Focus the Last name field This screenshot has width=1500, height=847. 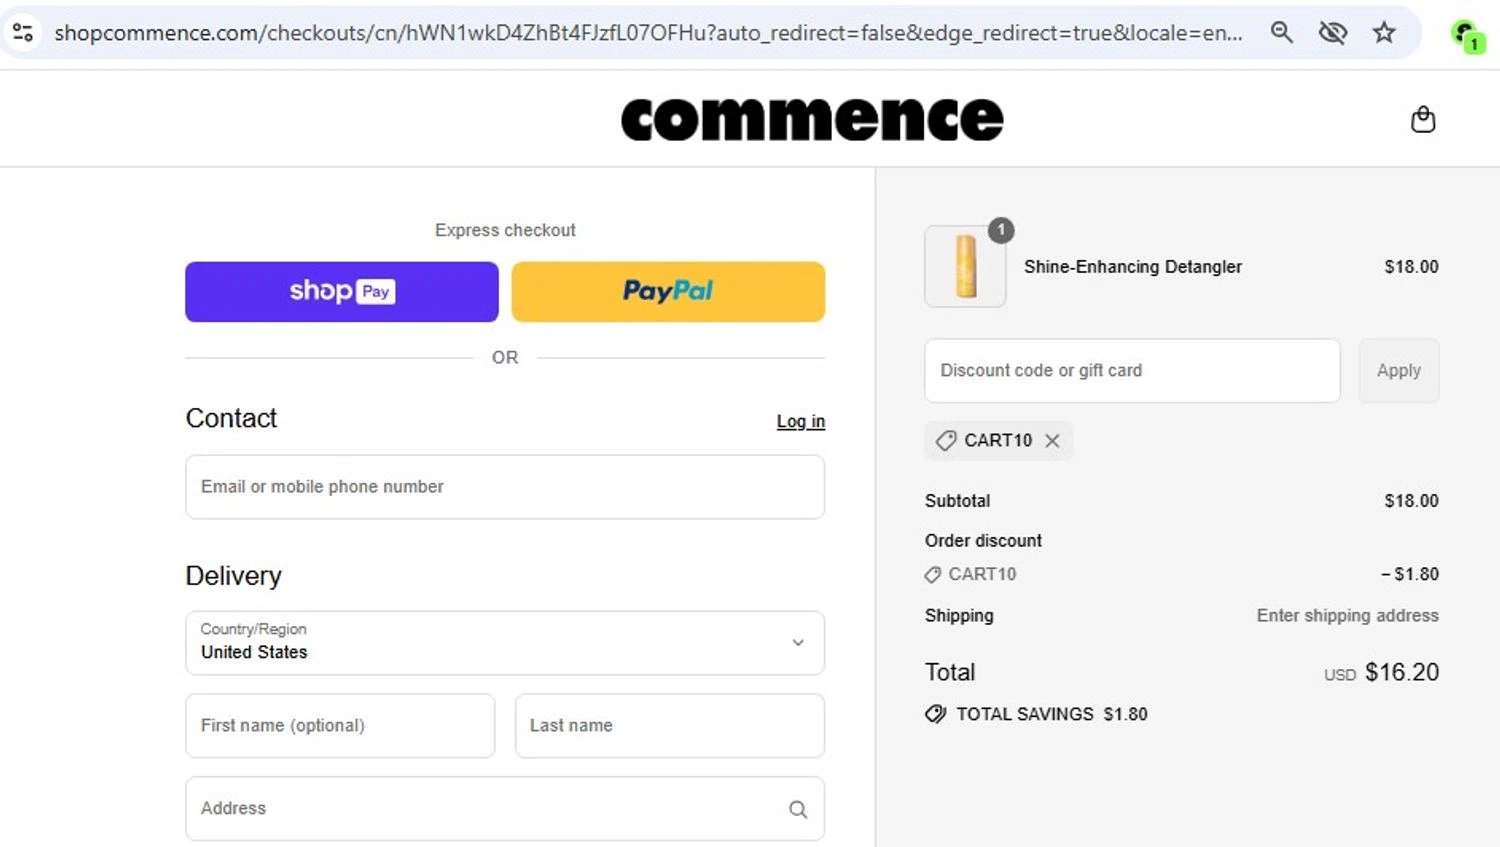coord(670,726)
